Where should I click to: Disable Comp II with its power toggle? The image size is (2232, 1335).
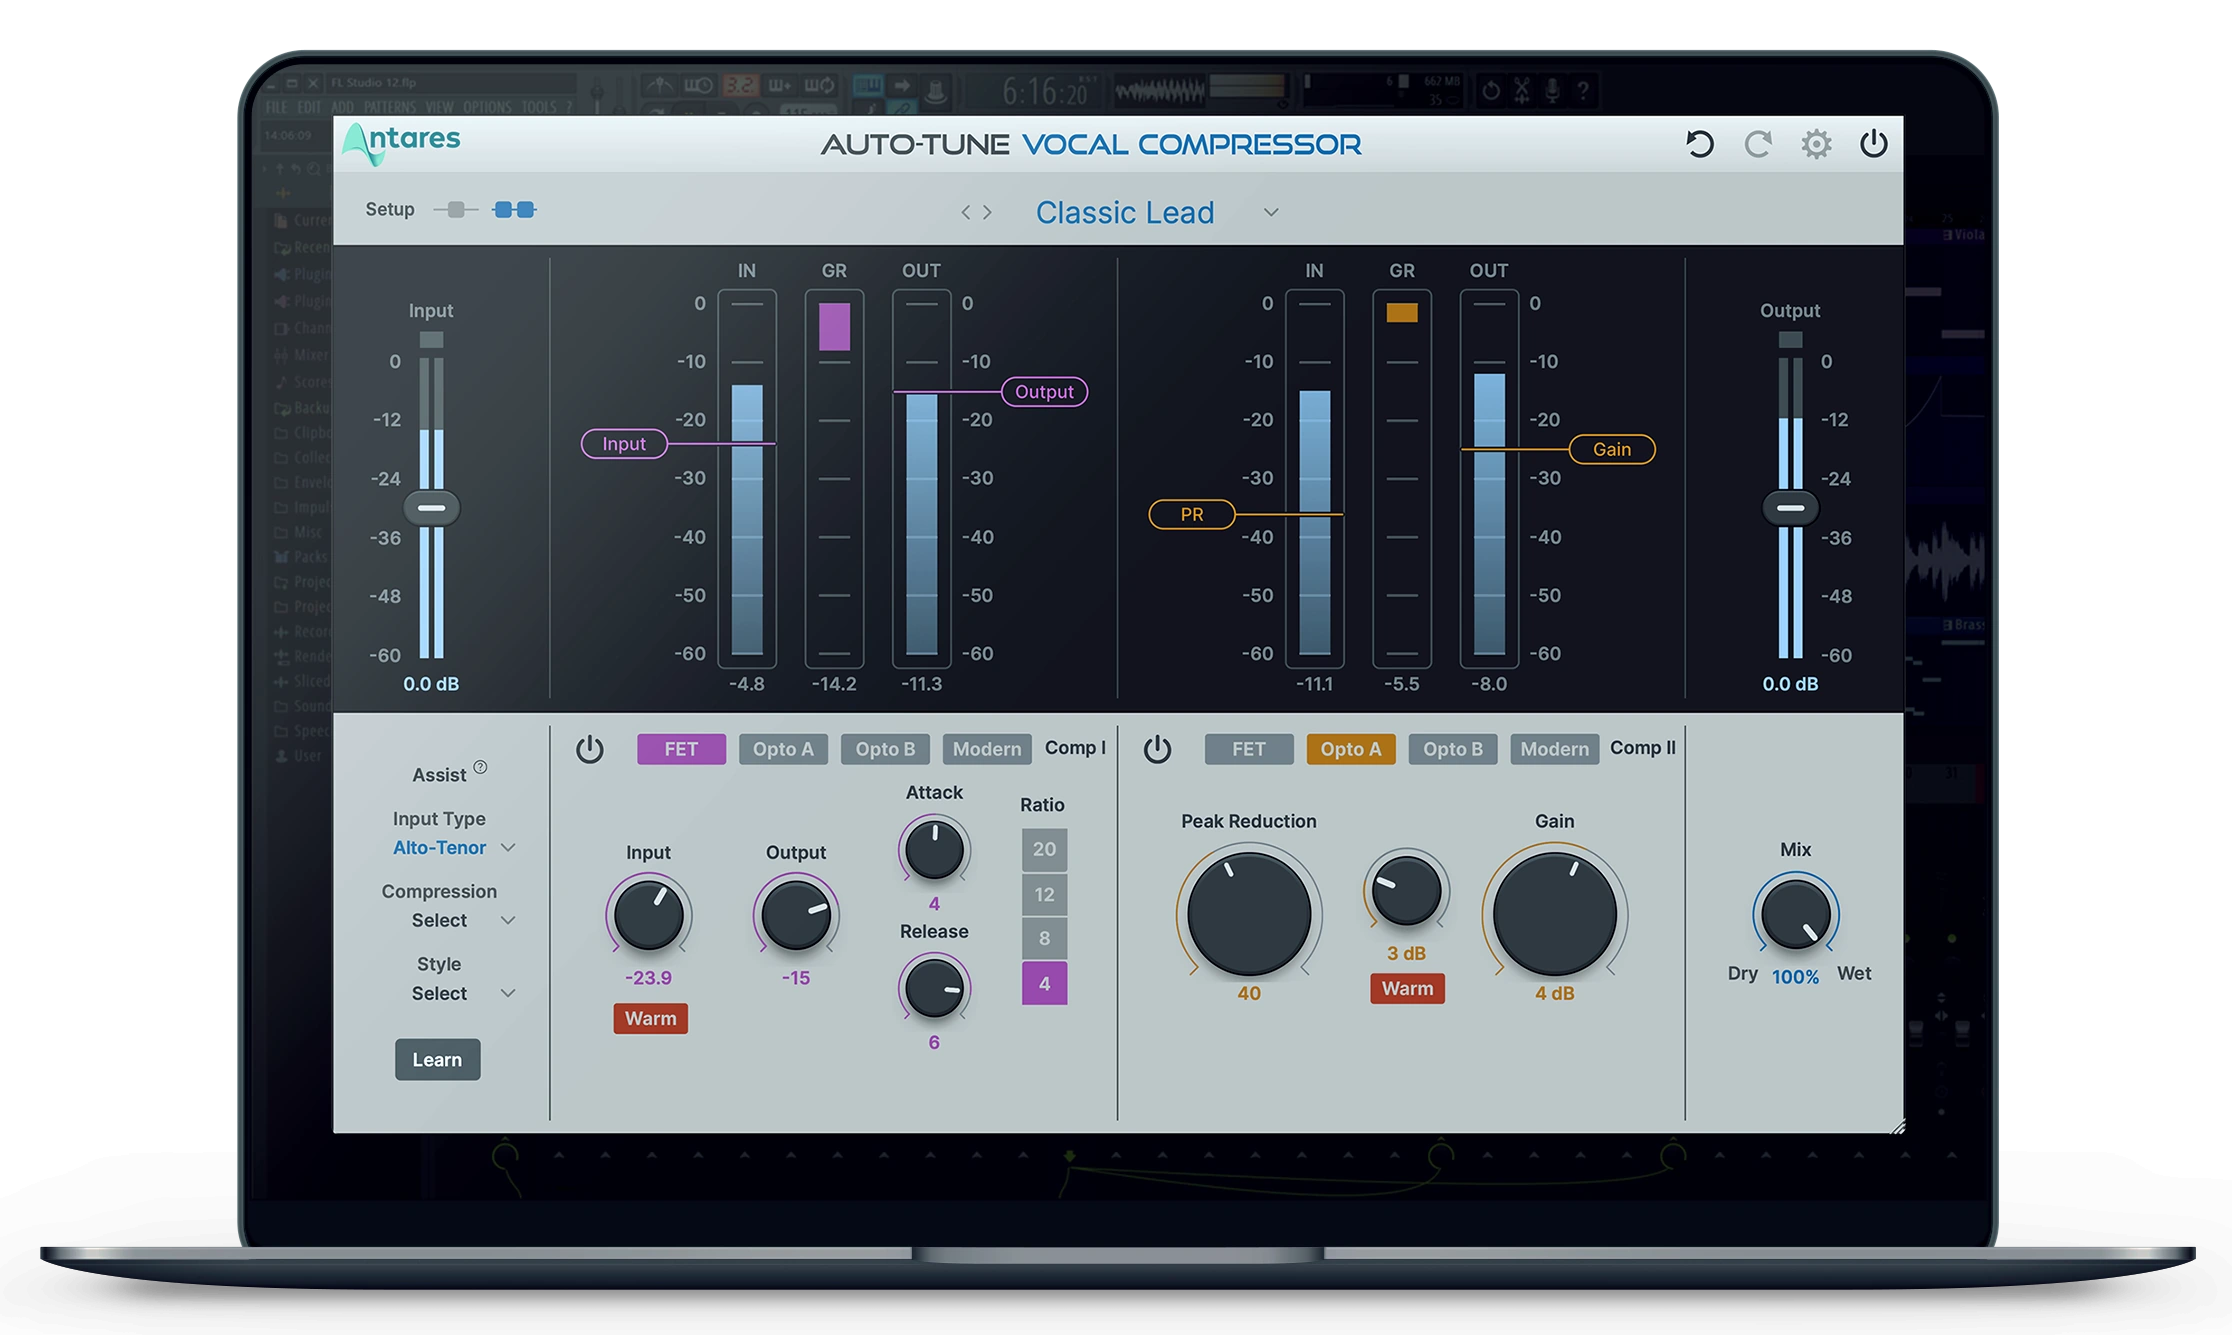click(x=1157, y=748)
